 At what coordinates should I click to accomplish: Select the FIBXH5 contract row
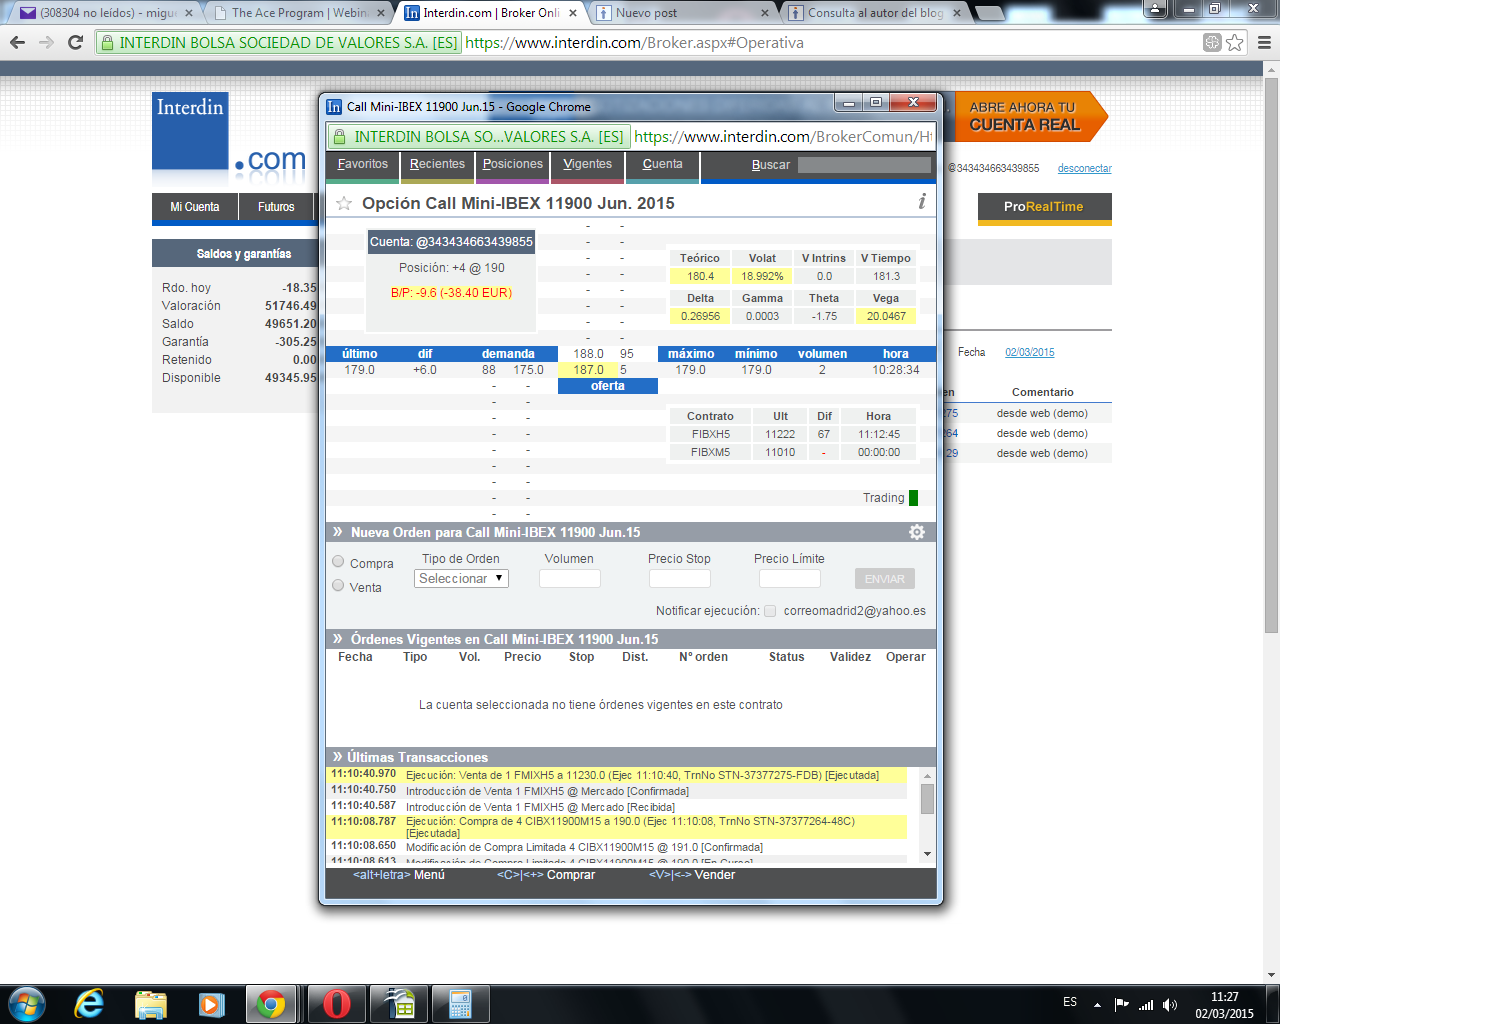point(791,434)
